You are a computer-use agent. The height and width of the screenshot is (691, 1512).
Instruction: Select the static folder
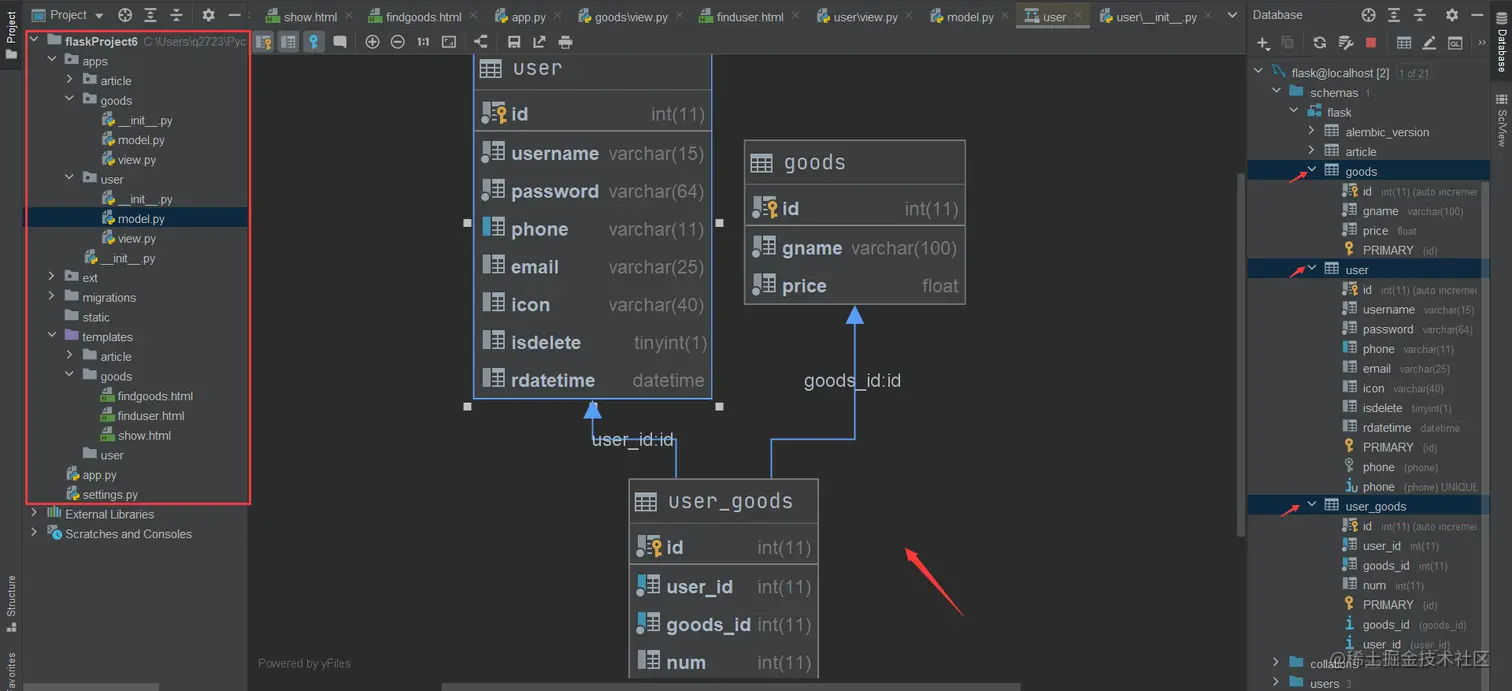[x=96, y=317]
